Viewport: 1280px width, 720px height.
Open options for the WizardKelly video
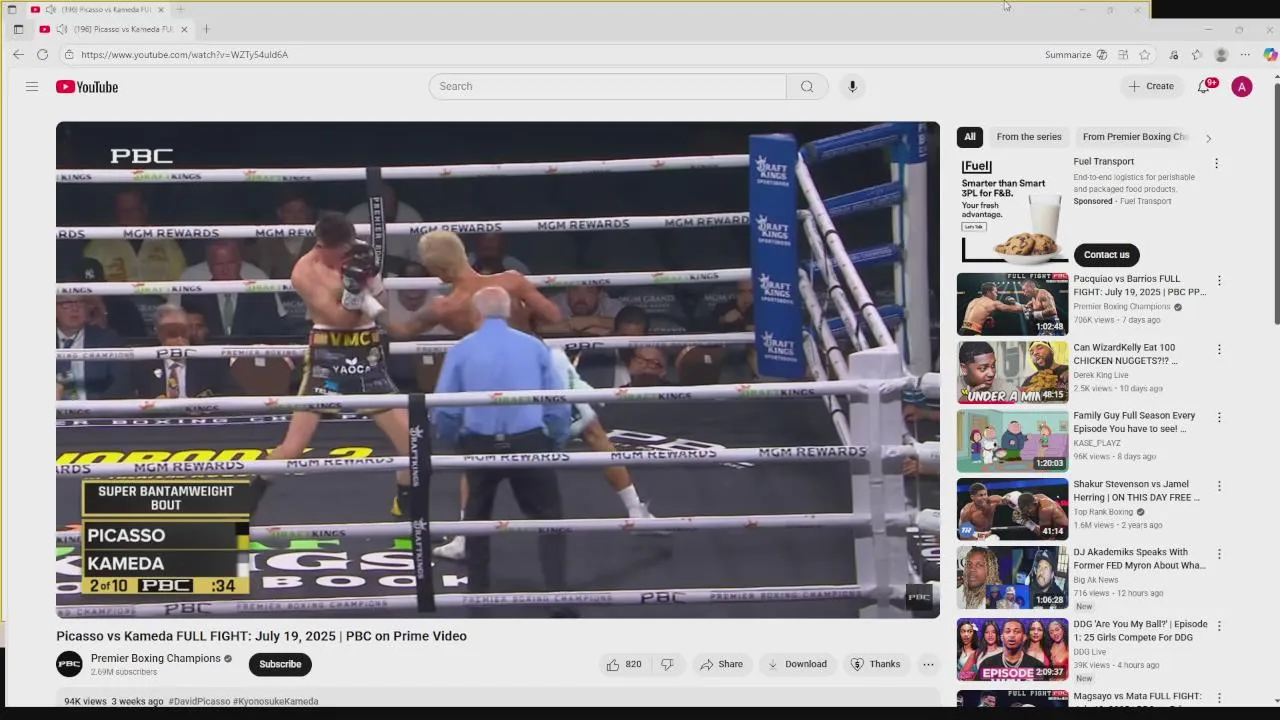tap(1219, 349)
